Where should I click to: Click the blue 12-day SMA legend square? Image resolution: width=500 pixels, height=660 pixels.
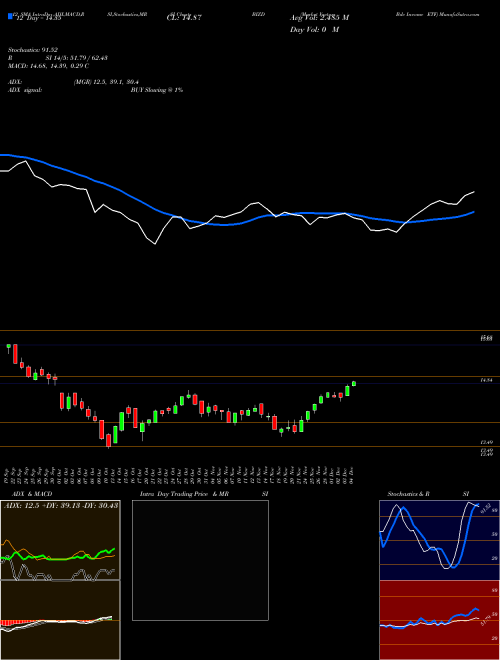tap(10, 17)
